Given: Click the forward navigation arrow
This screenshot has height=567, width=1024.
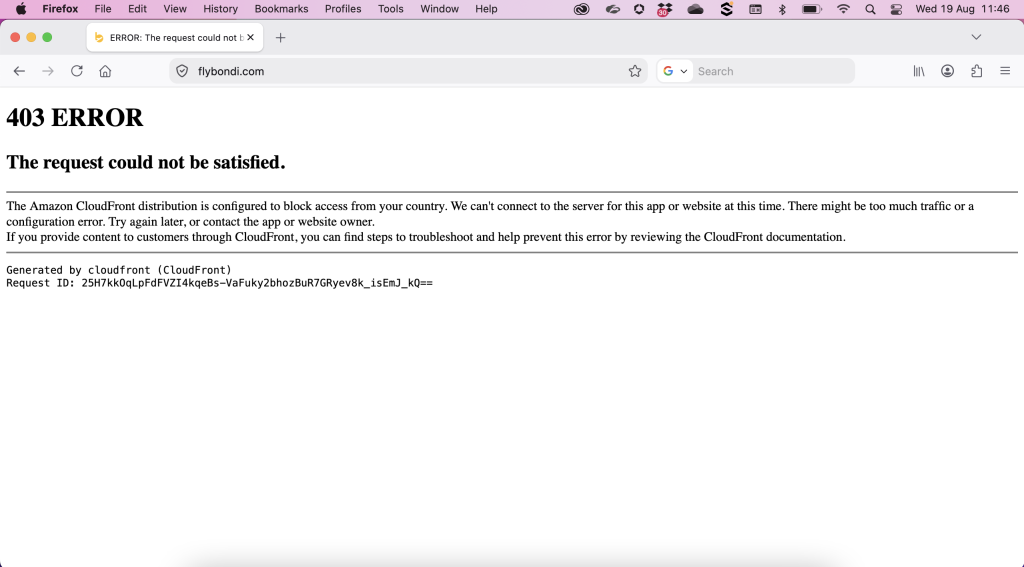Looking at the screenshot, I should tap(48, 71).
